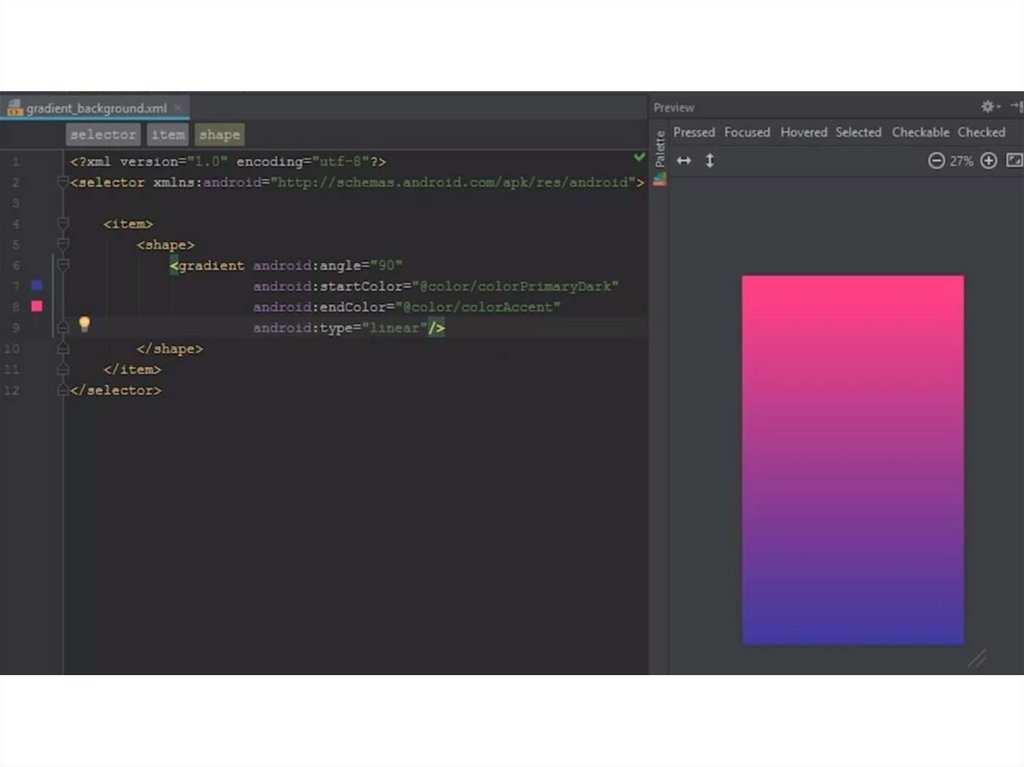This screenshot has width=1024, height=767.
Task: Click the hide Preview panel icon
Action: coord(1015,106)
